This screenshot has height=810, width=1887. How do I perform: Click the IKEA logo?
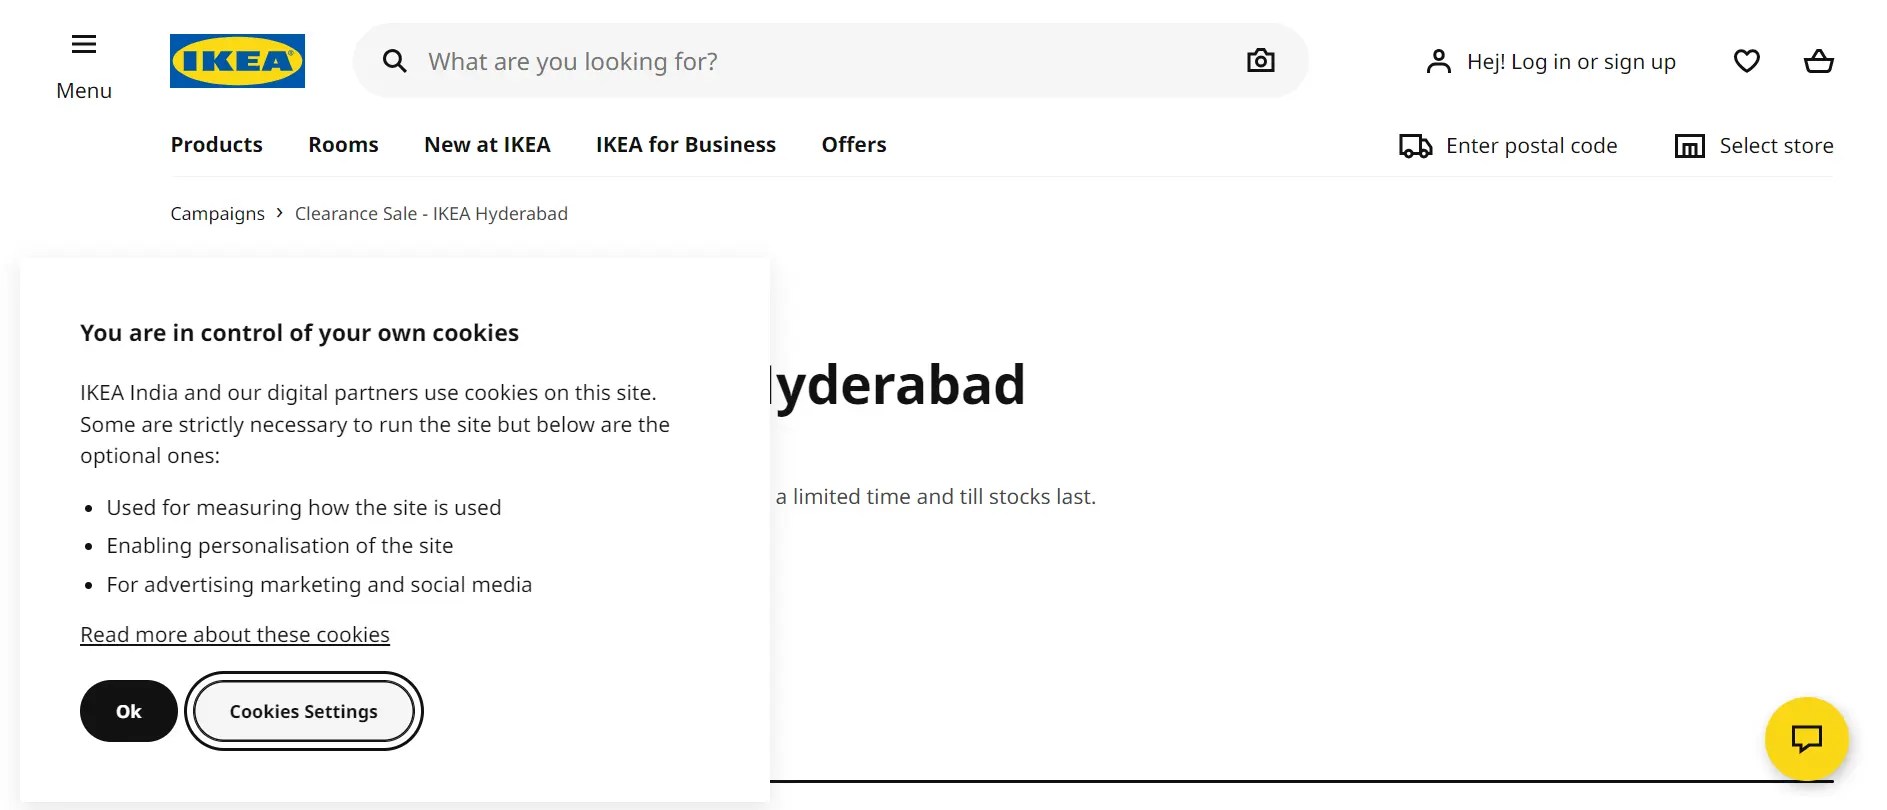point(237,60)
